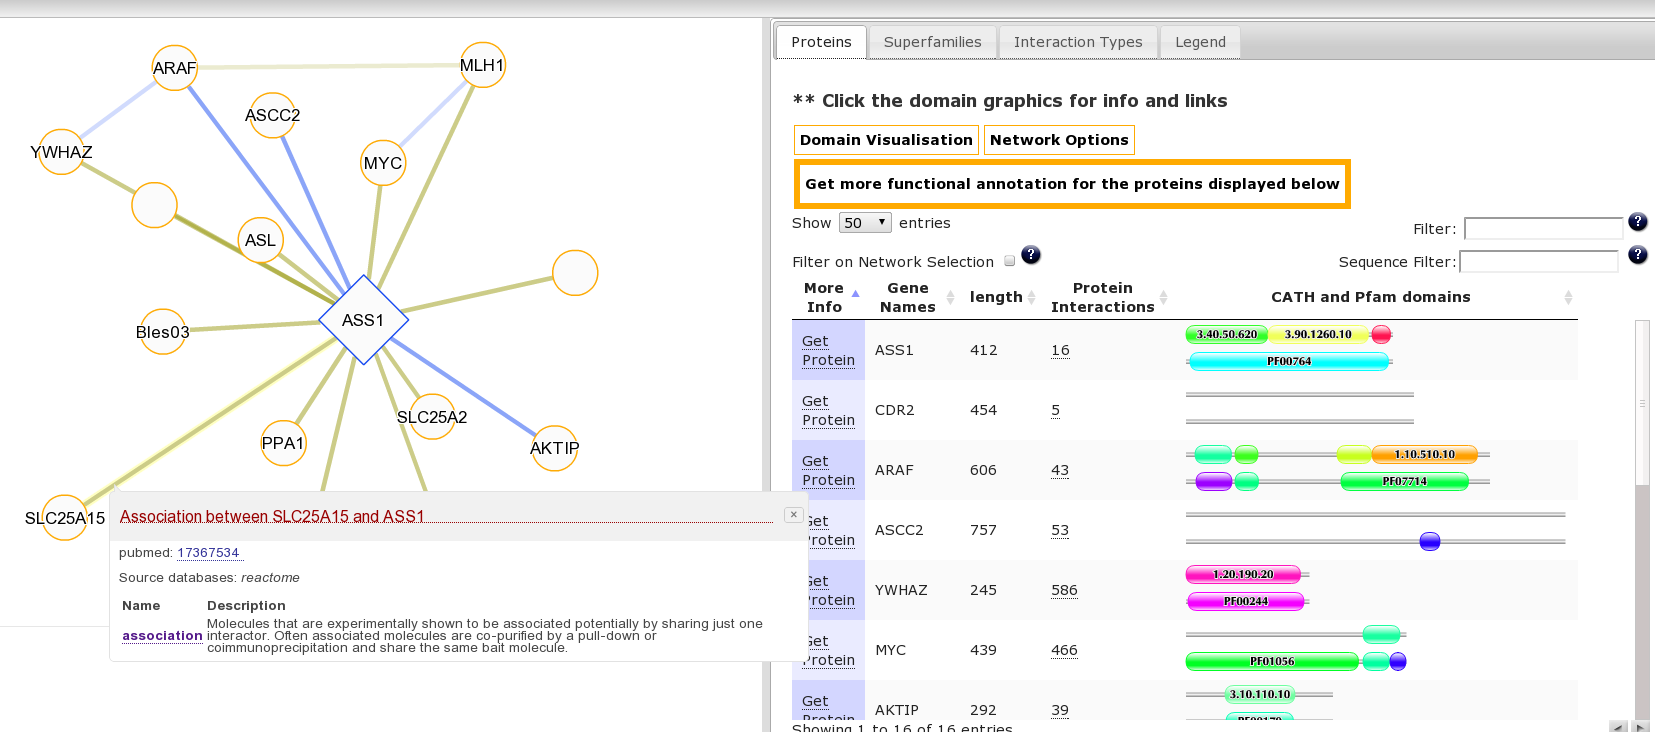Click the Network Options button

pyautogui.click(x=1059, y=140)
